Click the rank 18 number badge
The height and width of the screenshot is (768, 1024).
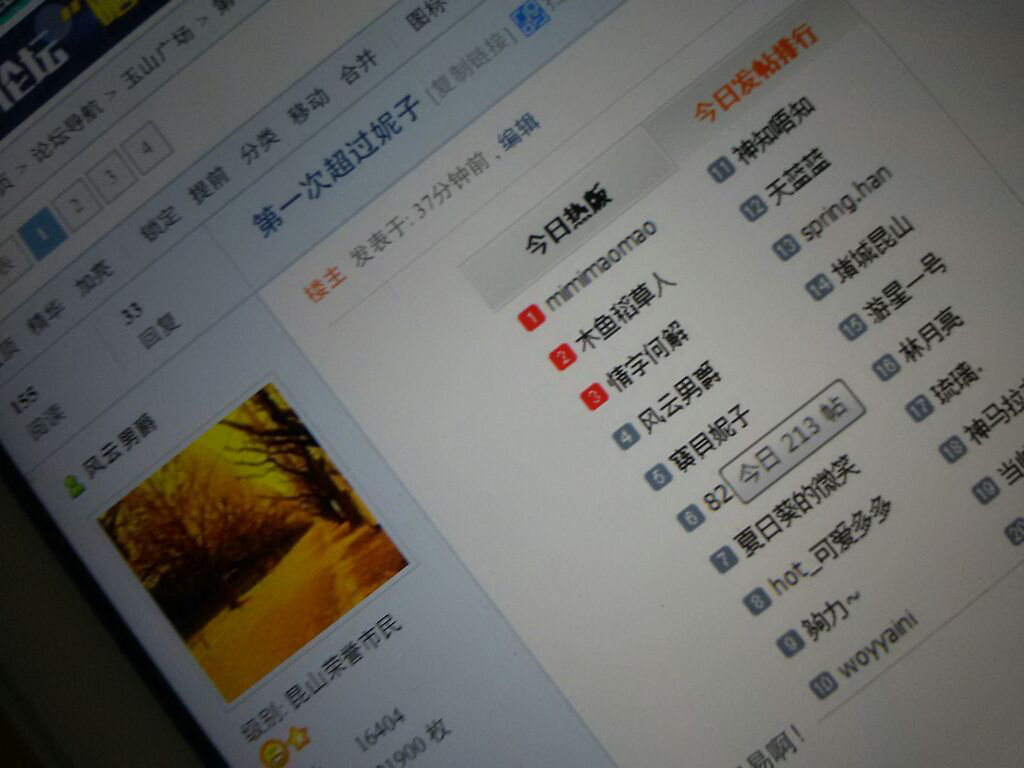coord(952,449)
